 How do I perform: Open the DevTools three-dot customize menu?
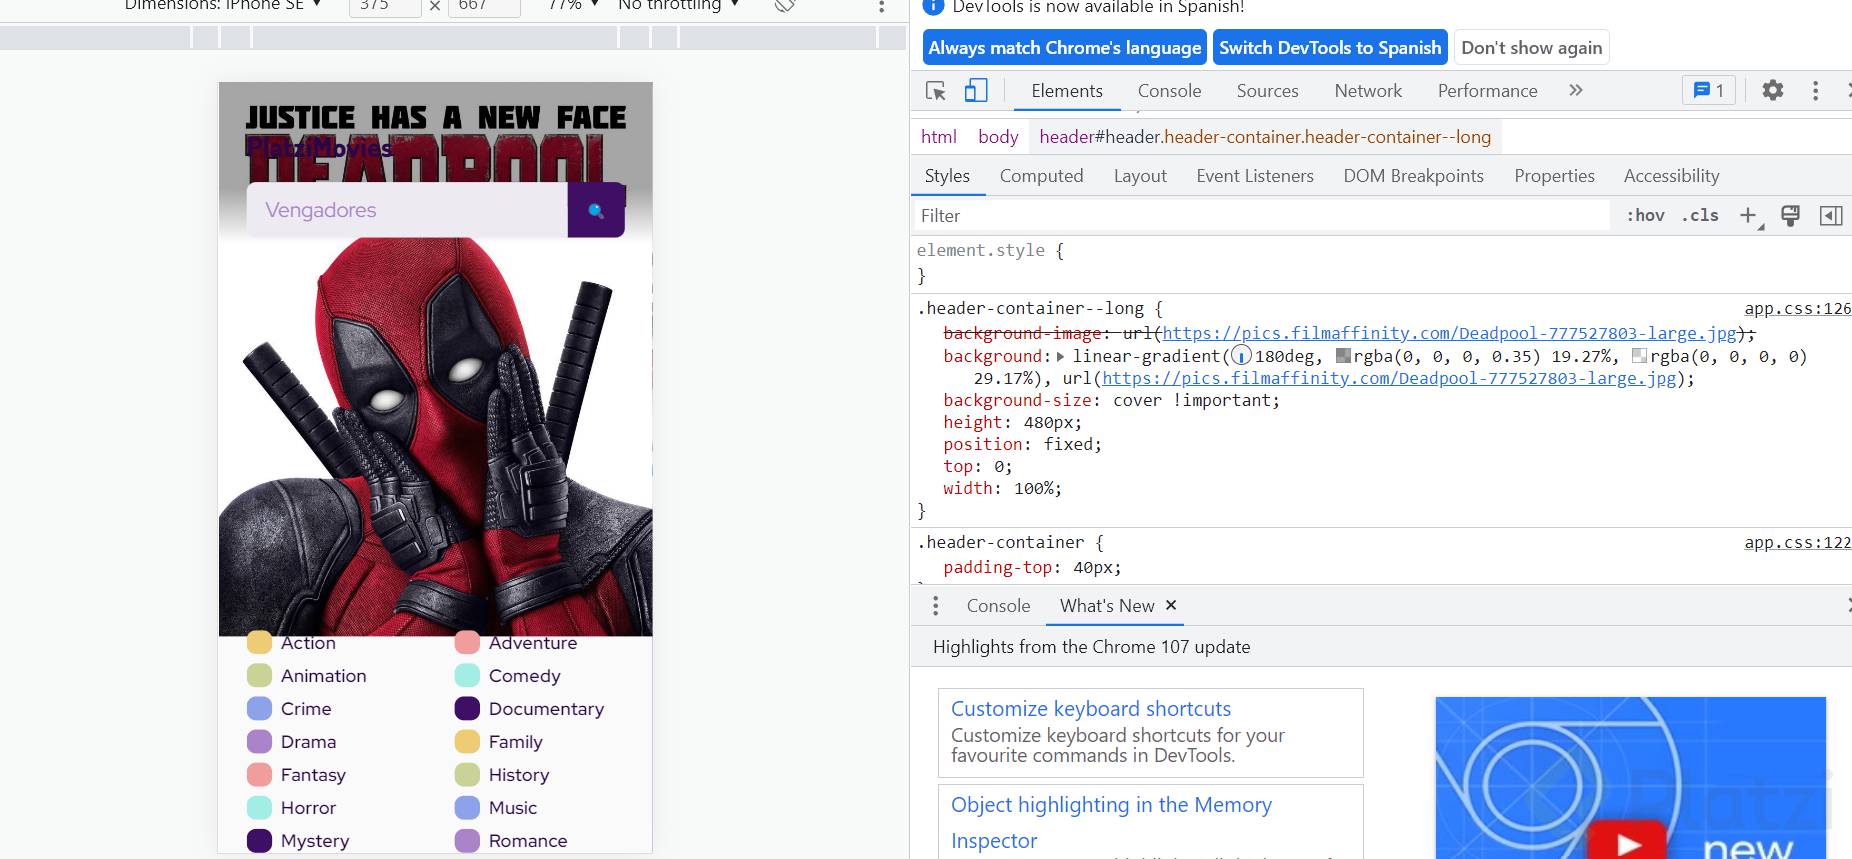point(1816,91)
